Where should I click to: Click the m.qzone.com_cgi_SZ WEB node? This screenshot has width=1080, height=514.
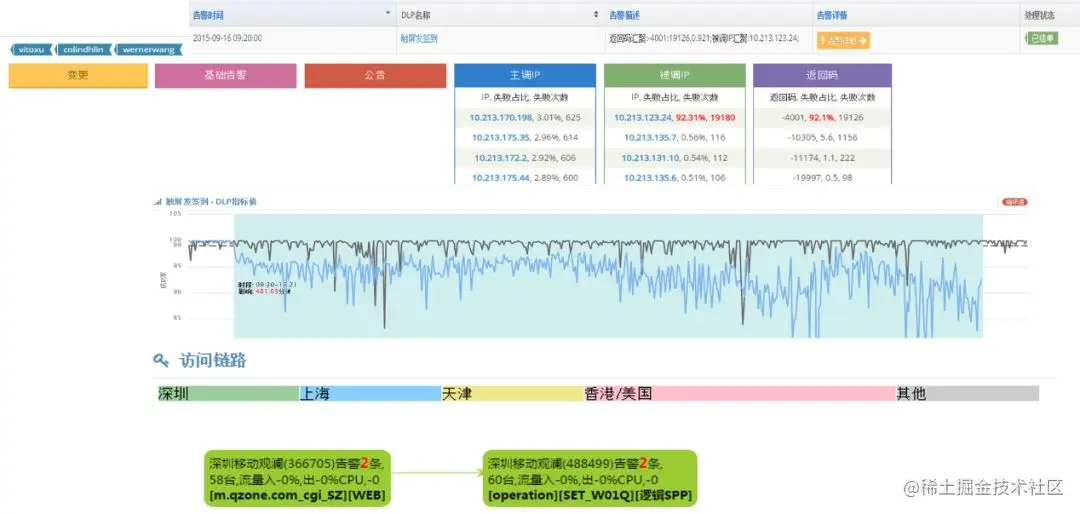(298, 478)
